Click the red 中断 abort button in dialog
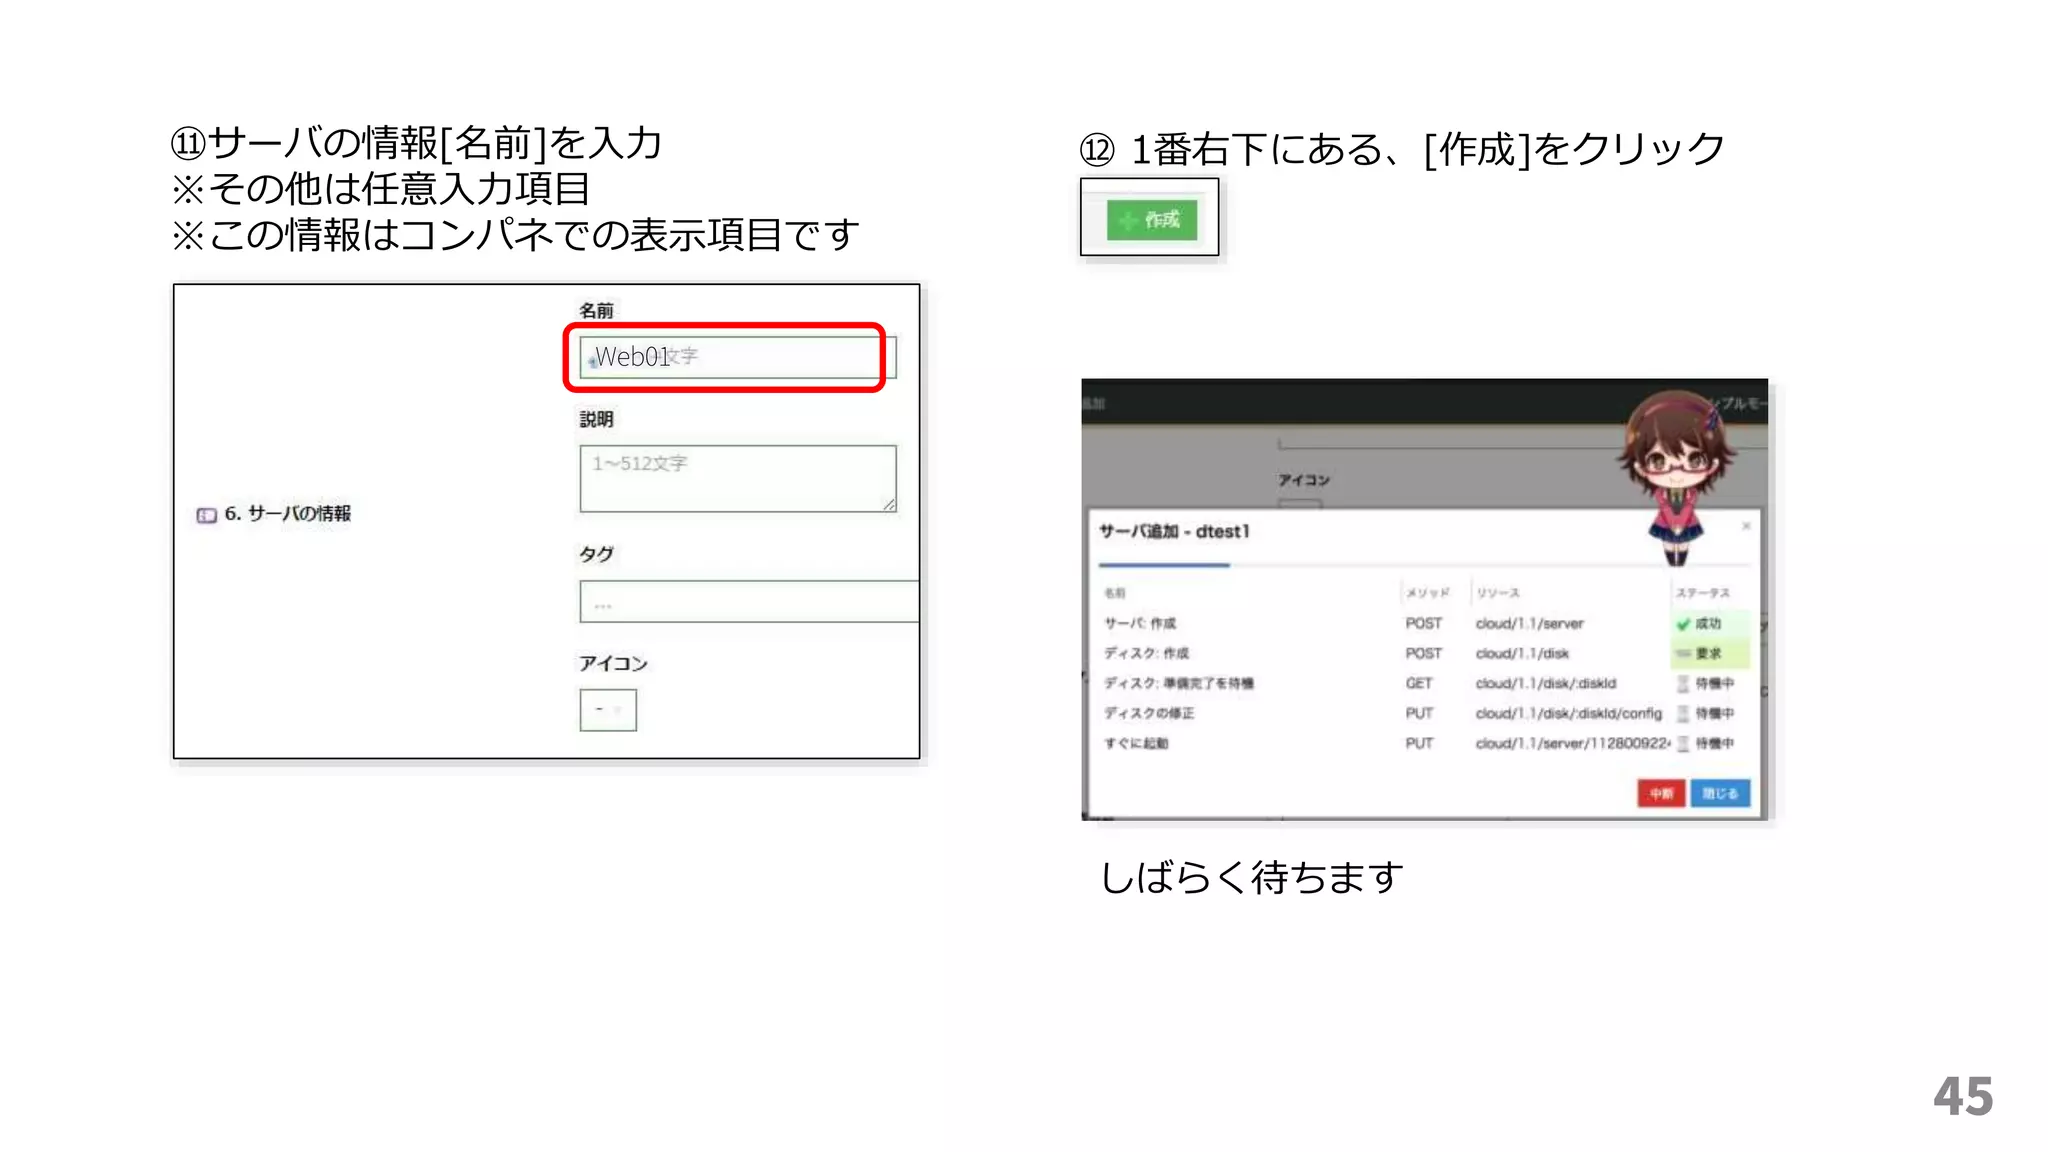Image resolution: width=2048 pixels, height=1152 pixels. point(1661,793)
